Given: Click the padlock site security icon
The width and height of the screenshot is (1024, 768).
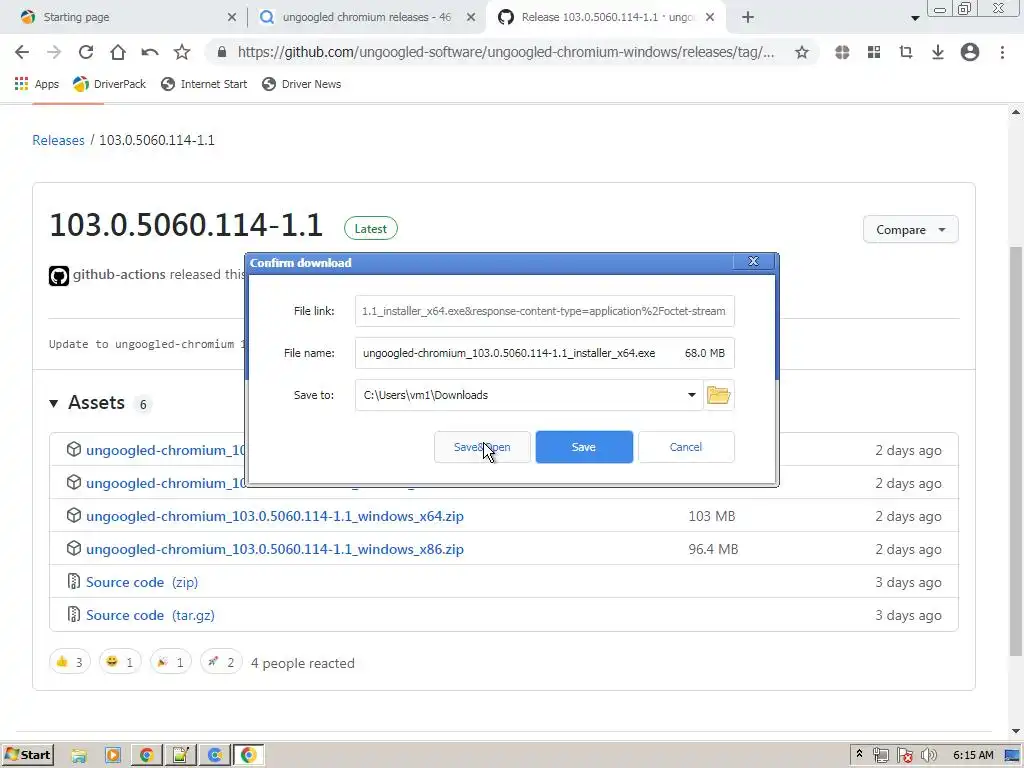Looking at the screenshot, I should point(222,52).
